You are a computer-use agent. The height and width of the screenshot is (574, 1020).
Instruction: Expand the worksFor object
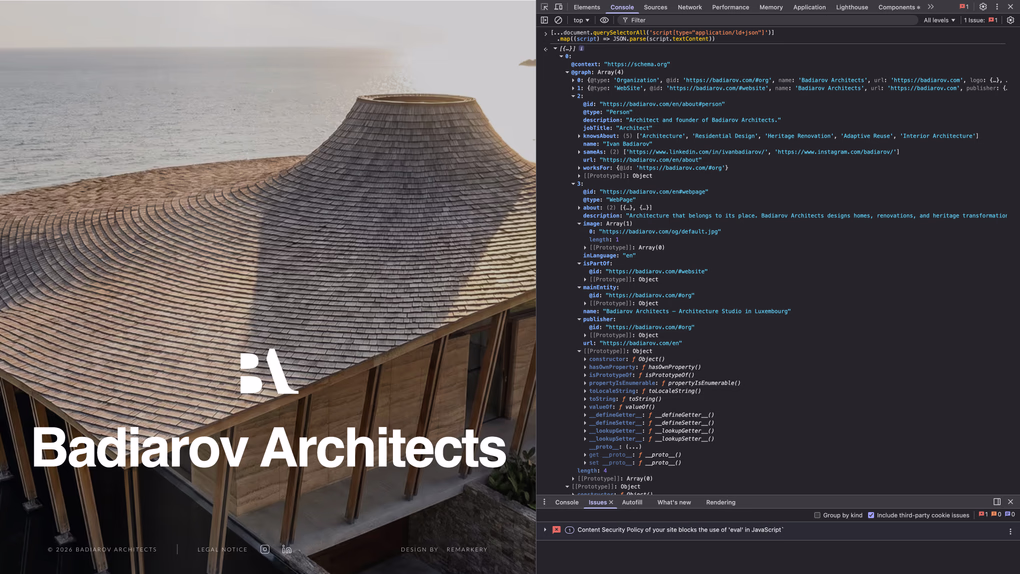click(579, 168)
